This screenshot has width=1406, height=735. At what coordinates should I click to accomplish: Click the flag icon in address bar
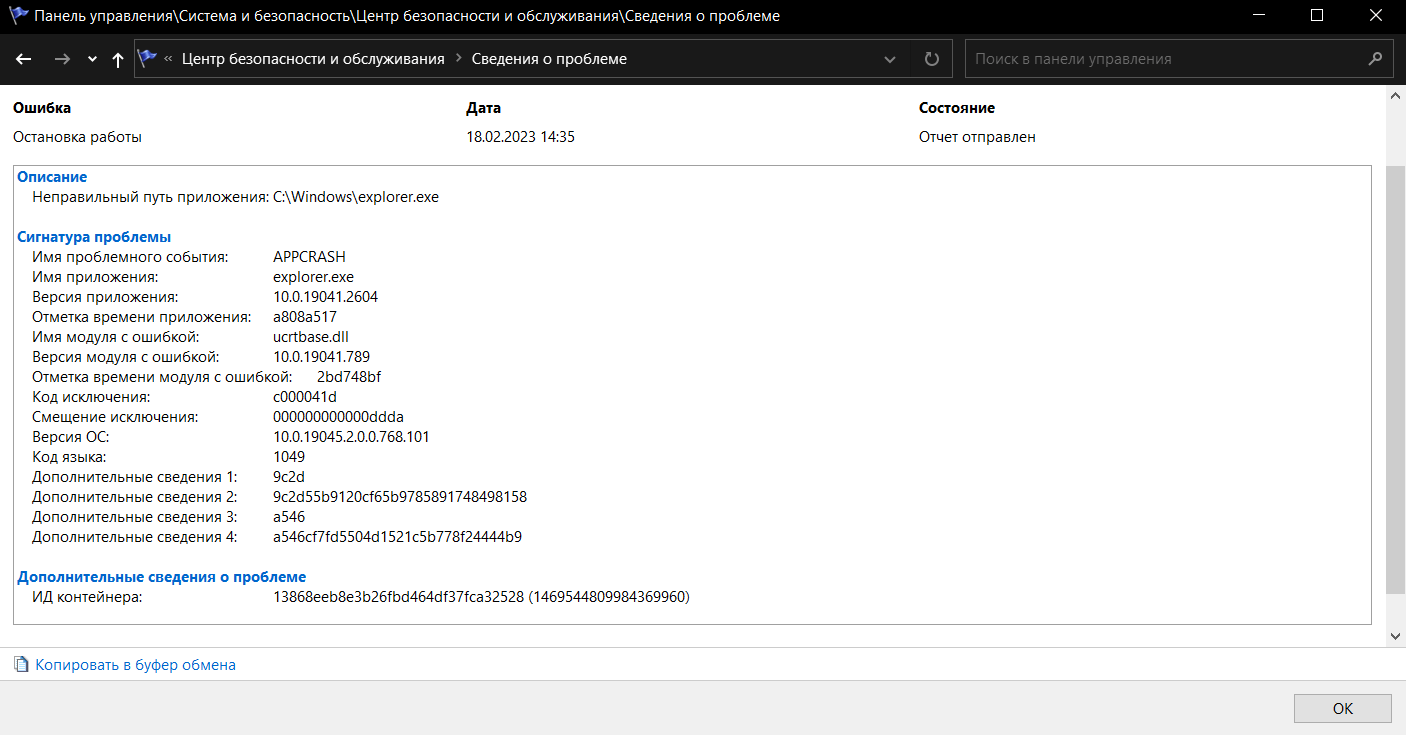pyautogui.click(x=148, y=59)
